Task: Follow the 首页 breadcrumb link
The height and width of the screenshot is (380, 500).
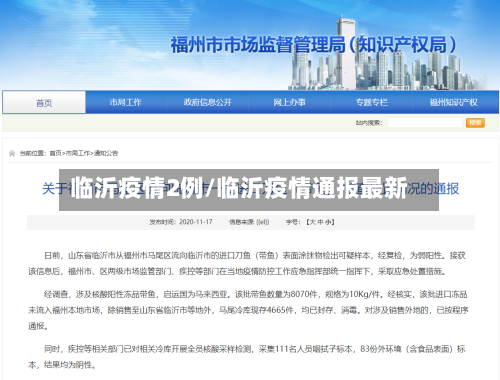Action: tap(55, 153)
